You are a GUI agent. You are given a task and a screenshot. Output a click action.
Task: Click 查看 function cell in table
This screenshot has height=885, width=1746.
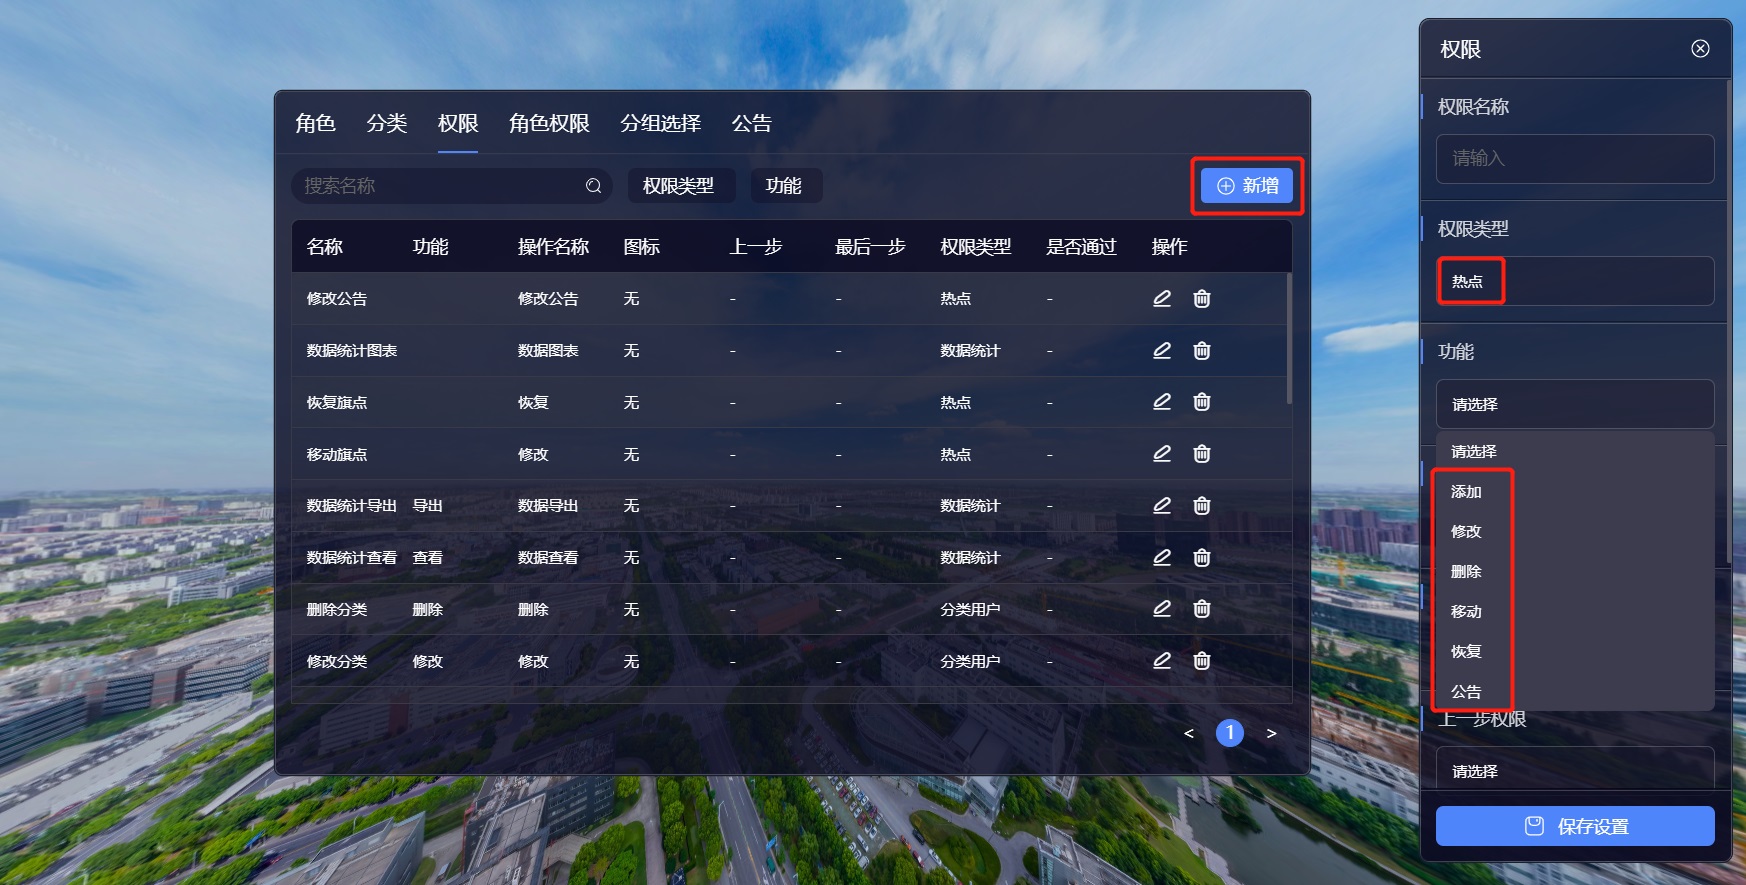click(427, 558)
